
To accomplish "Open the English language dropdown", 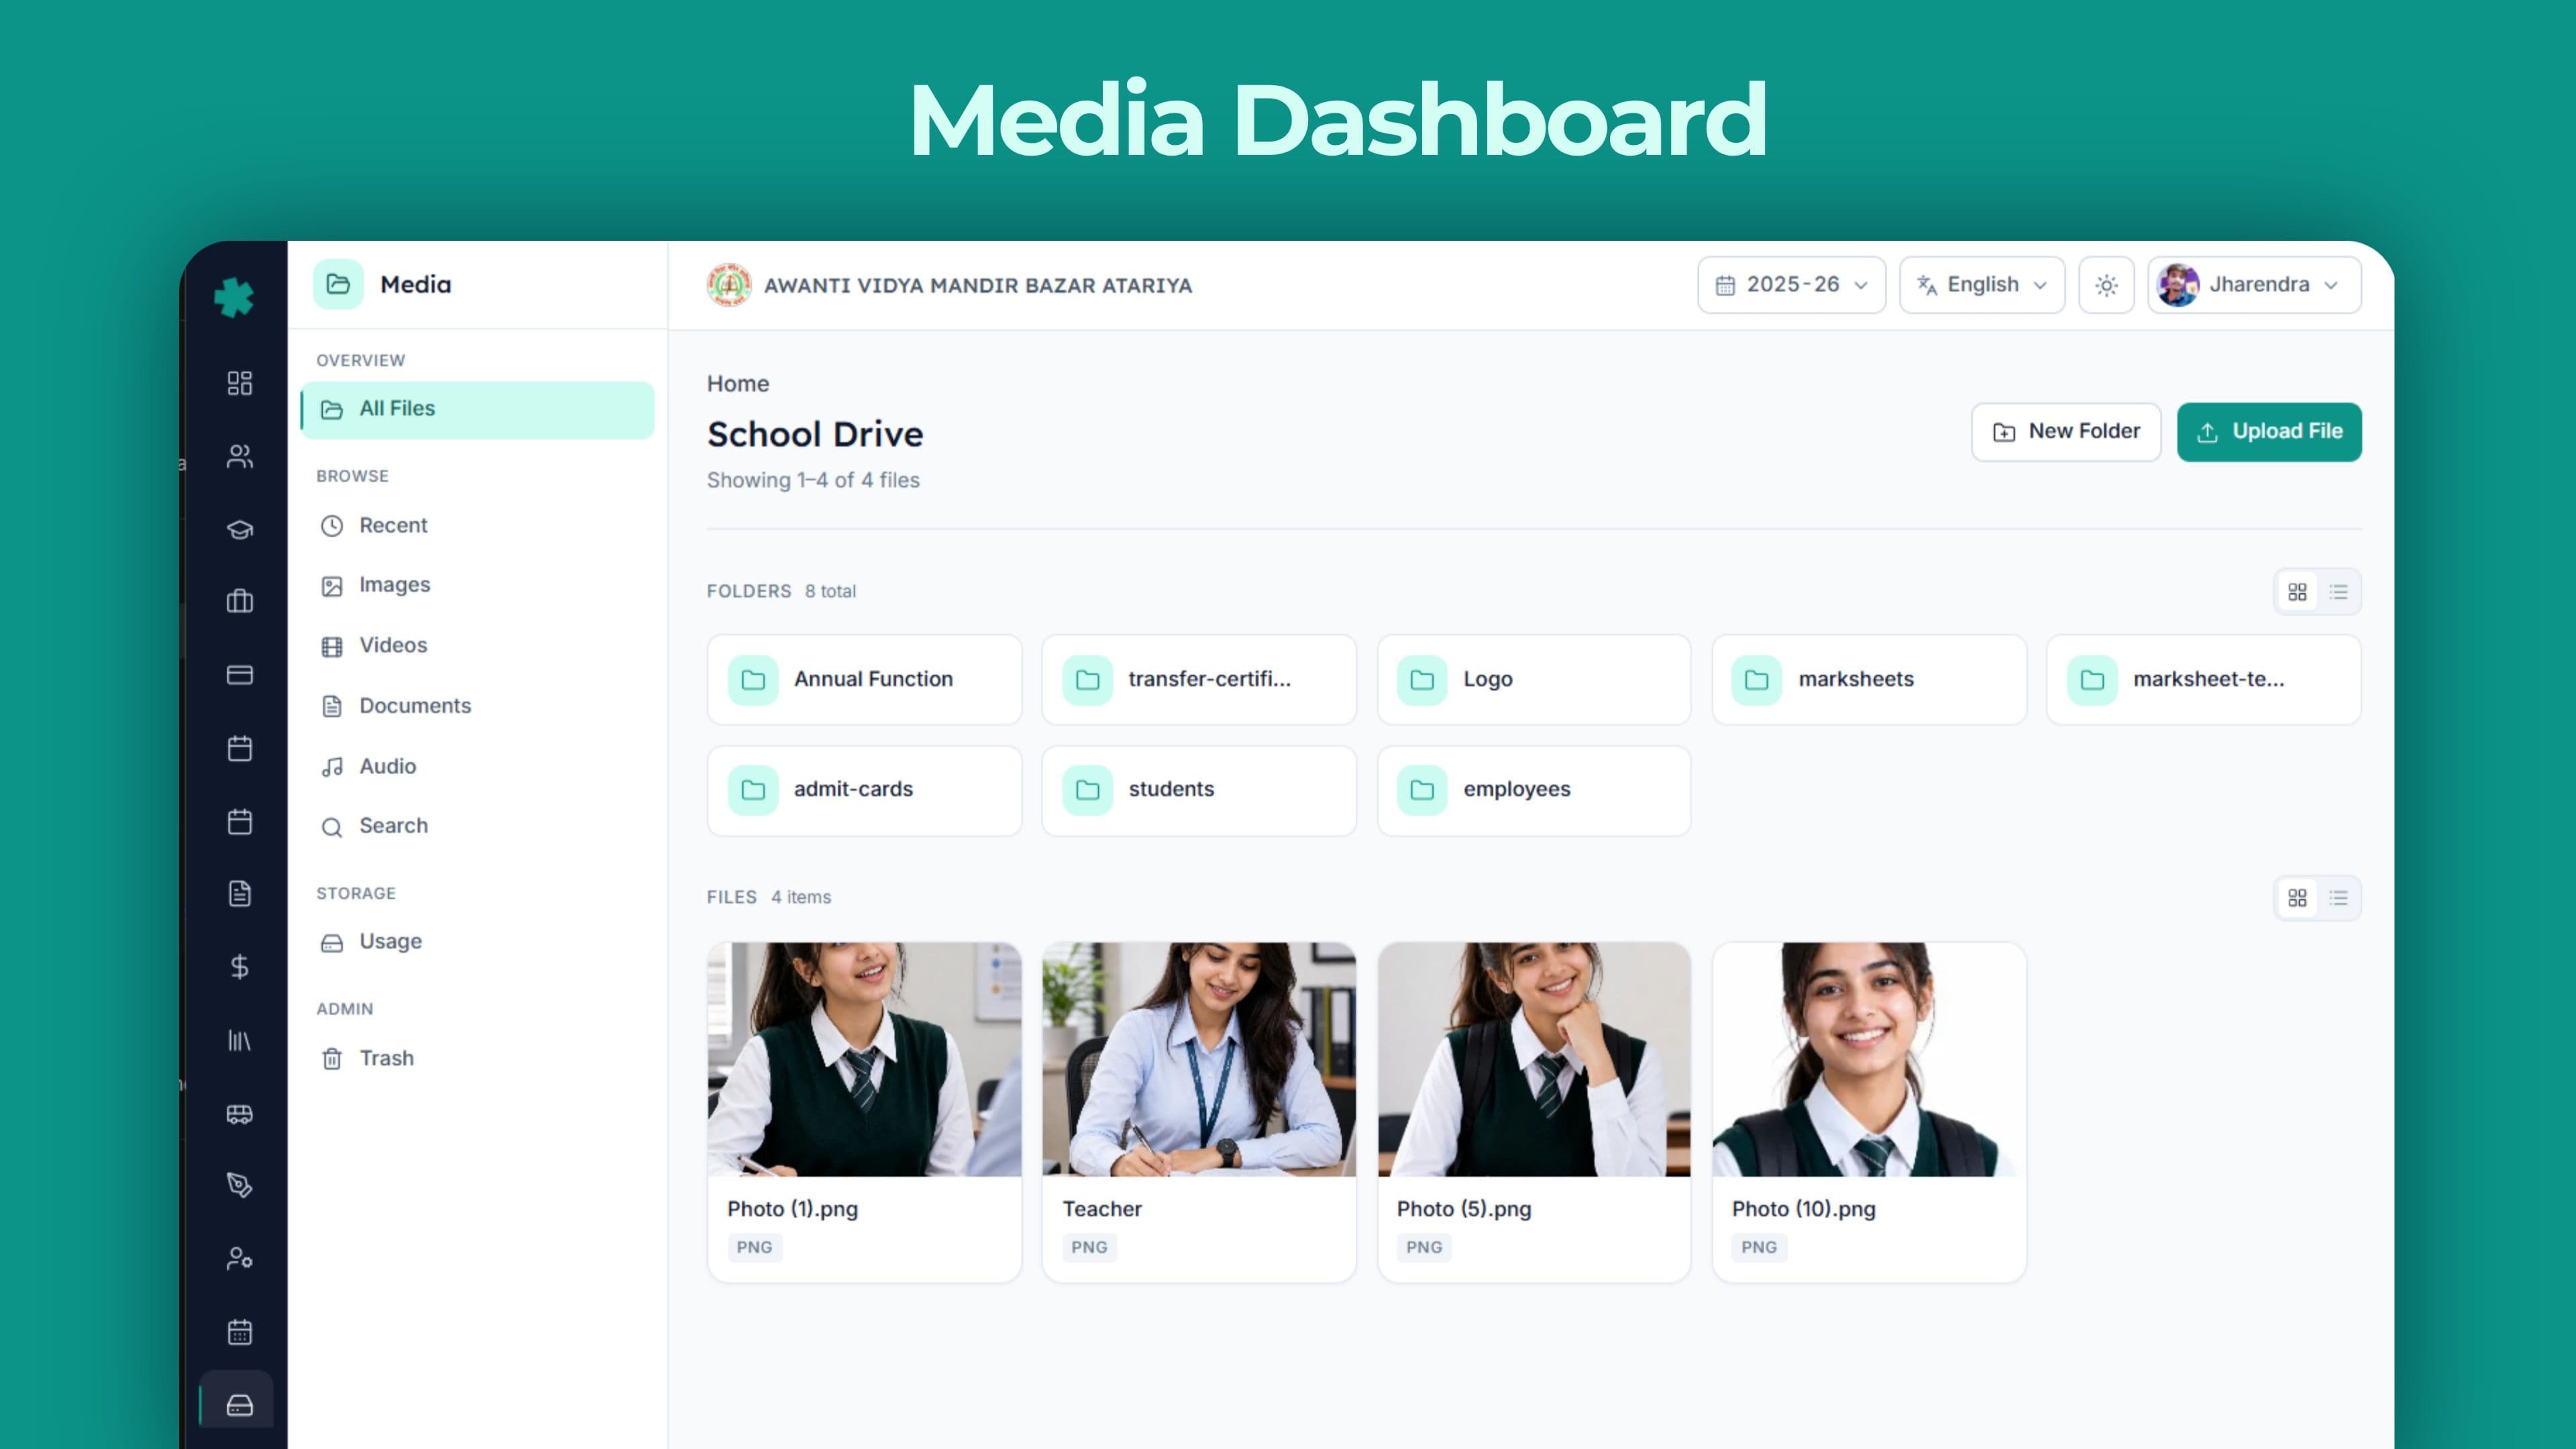I will tap(1982, 285).
